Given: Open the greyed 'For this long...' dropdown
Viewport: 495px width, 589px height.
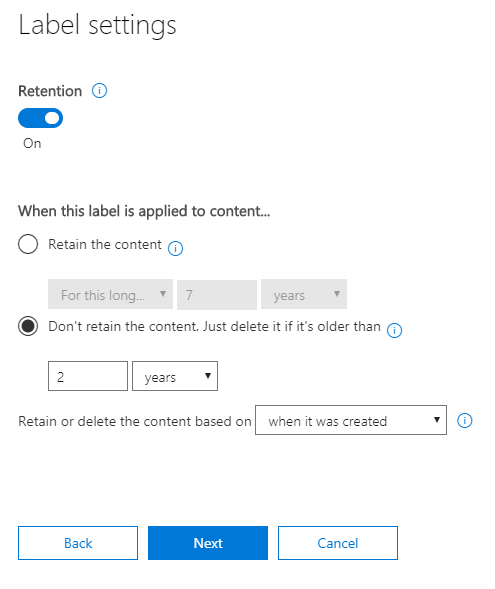Looking at the screenshot, I should 110,294.
